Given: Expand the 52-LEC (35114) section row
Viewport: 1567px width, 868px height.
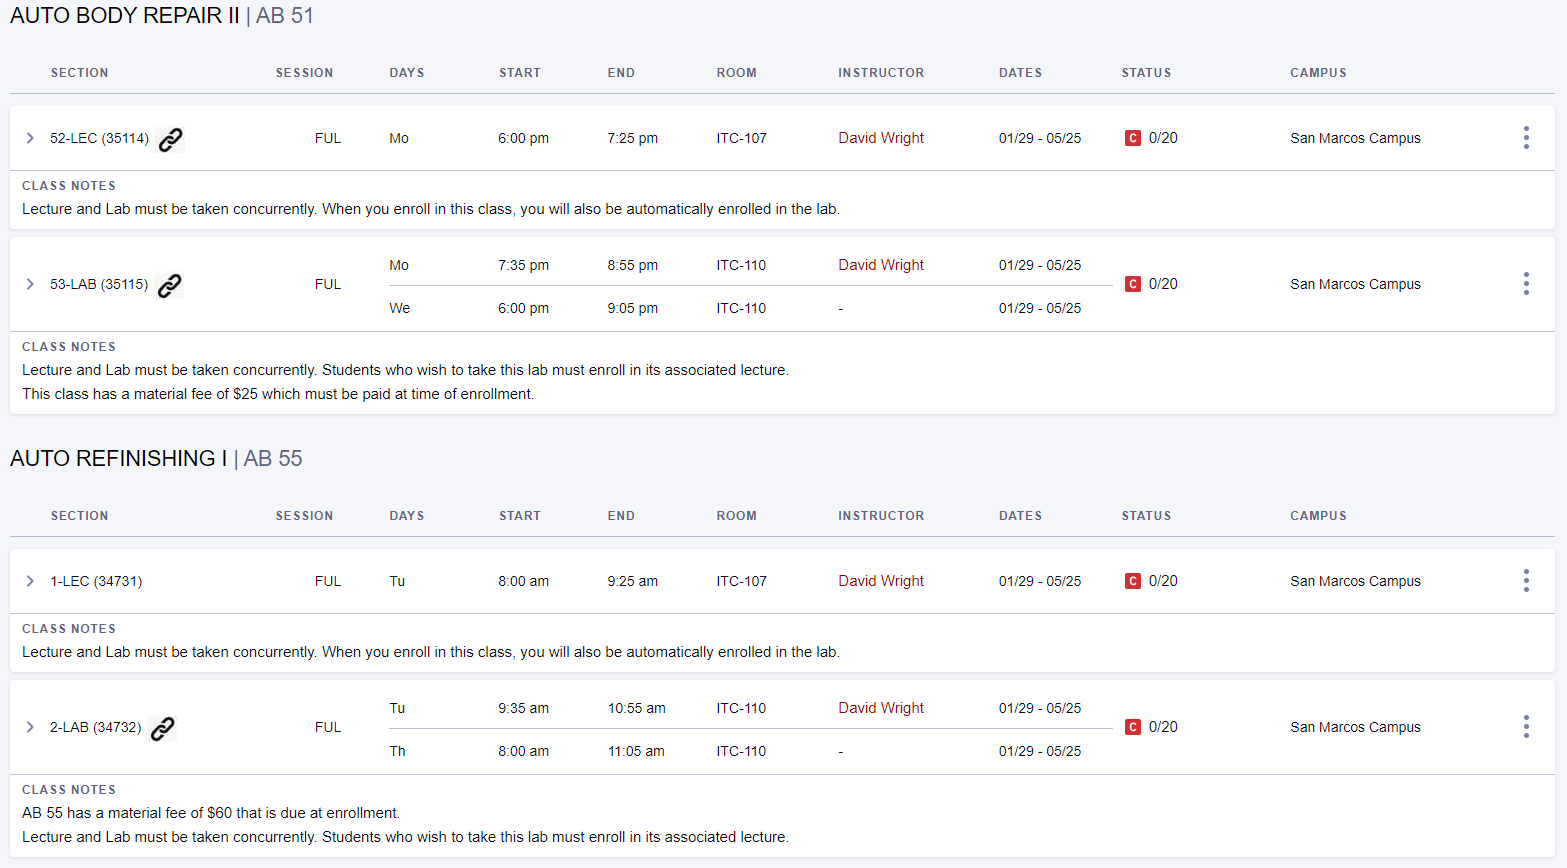Looking at the screenshot, I should point(30,138).
